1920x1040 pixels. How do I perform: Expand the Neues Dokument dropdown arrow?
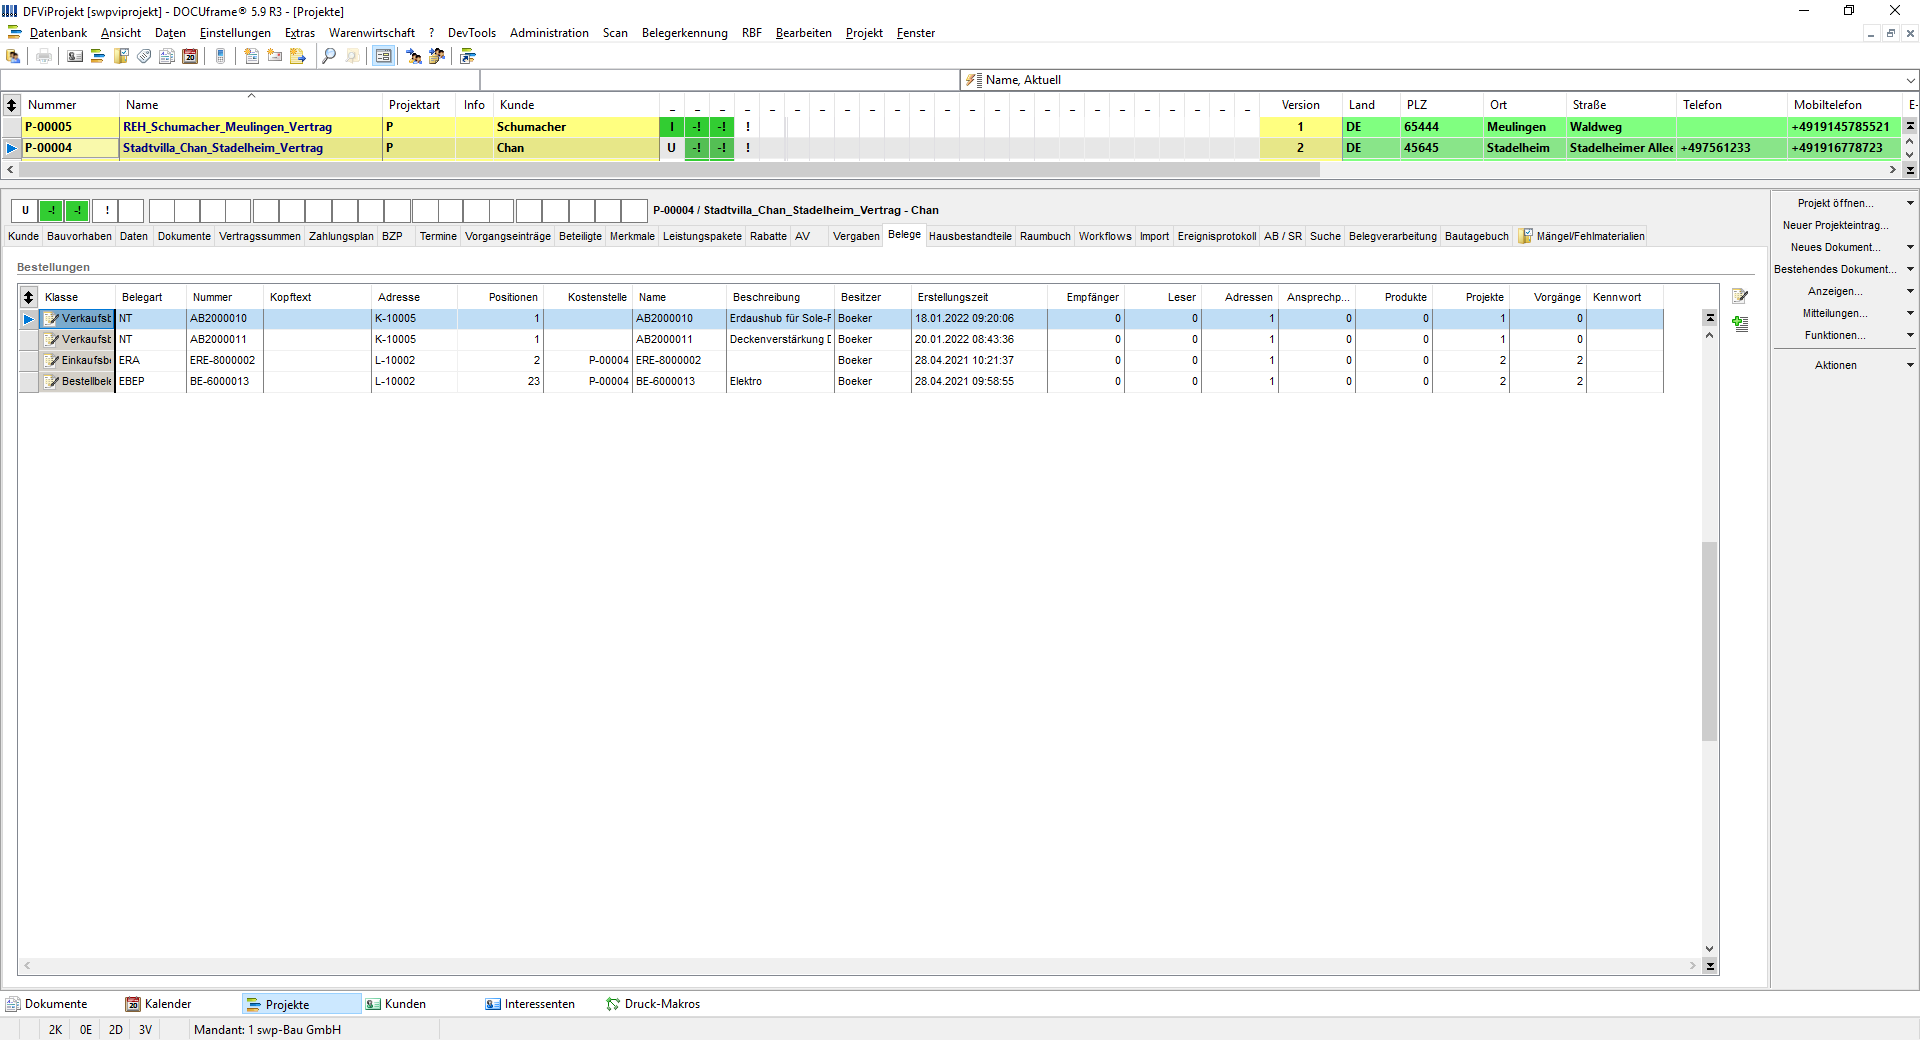(1909, 247)
